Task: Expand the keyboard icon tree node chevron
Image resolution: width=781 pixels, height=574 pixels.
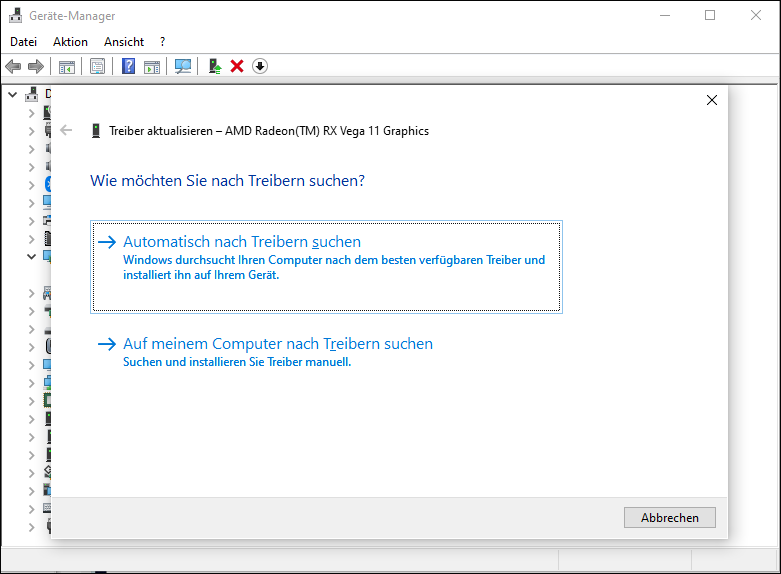Action: point(31,509)
